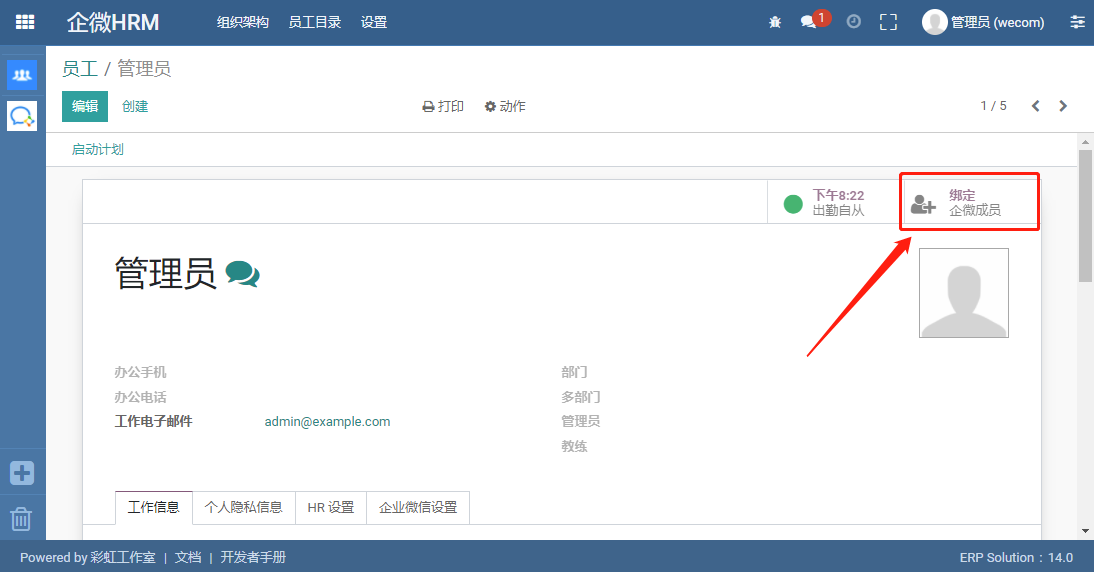Click the vertical scrollbar thumb
The image size is (1094, 572).
pos(1085,216)
